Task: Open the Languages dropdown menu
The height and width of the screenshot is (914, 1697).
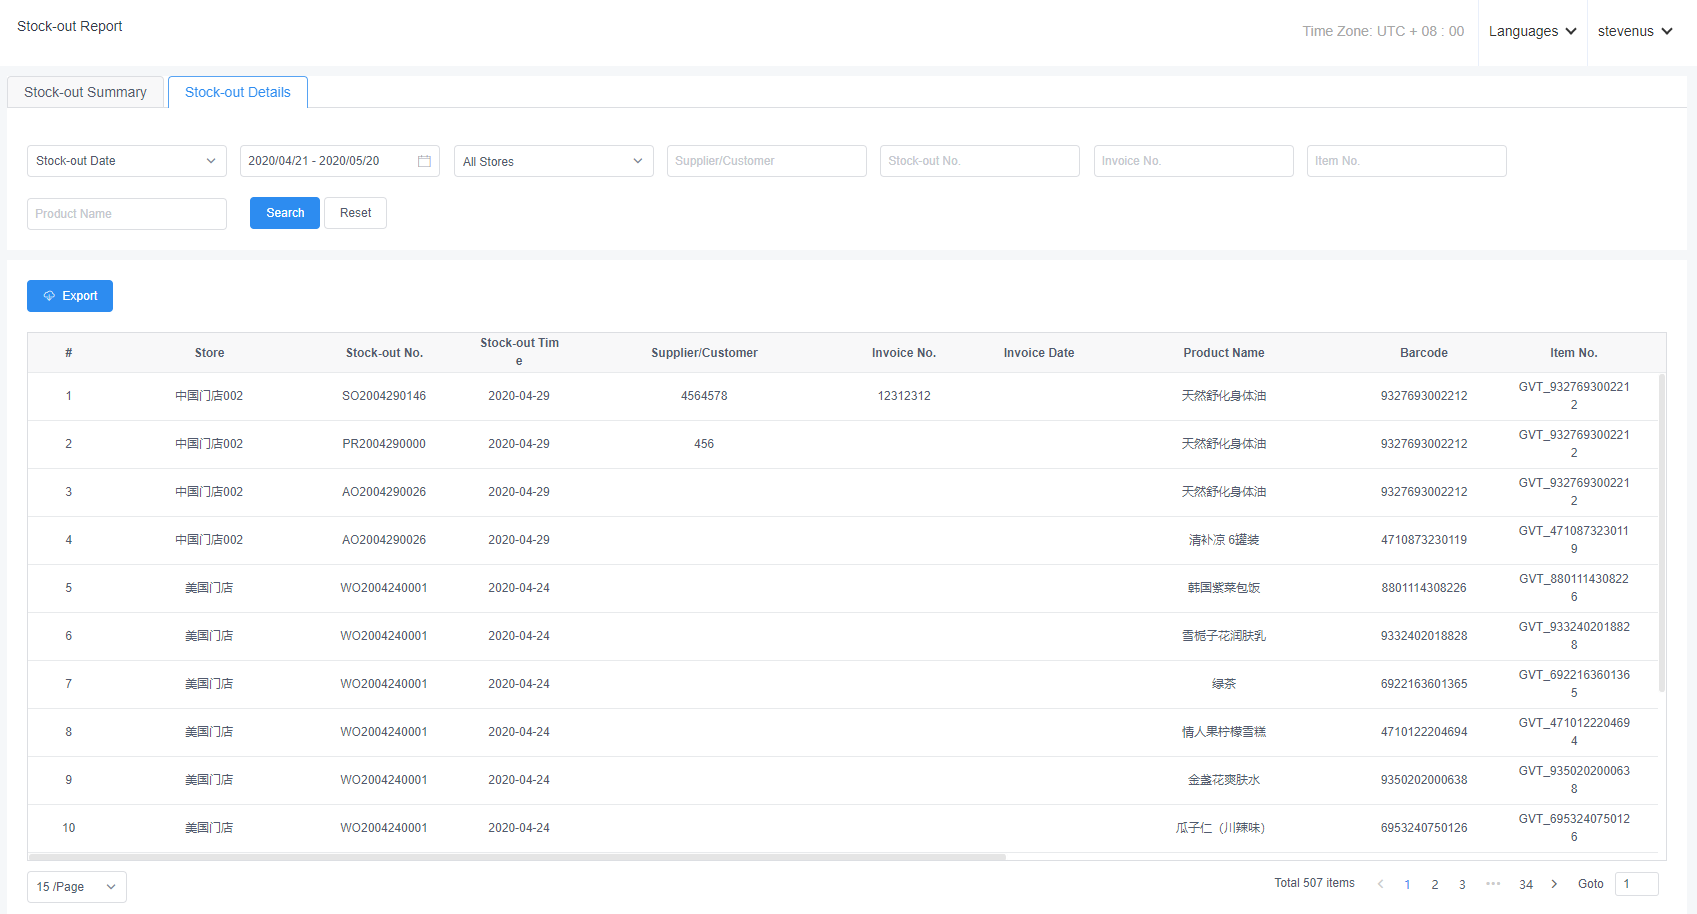Action: pyautogui.click(x=1532, y=32)
